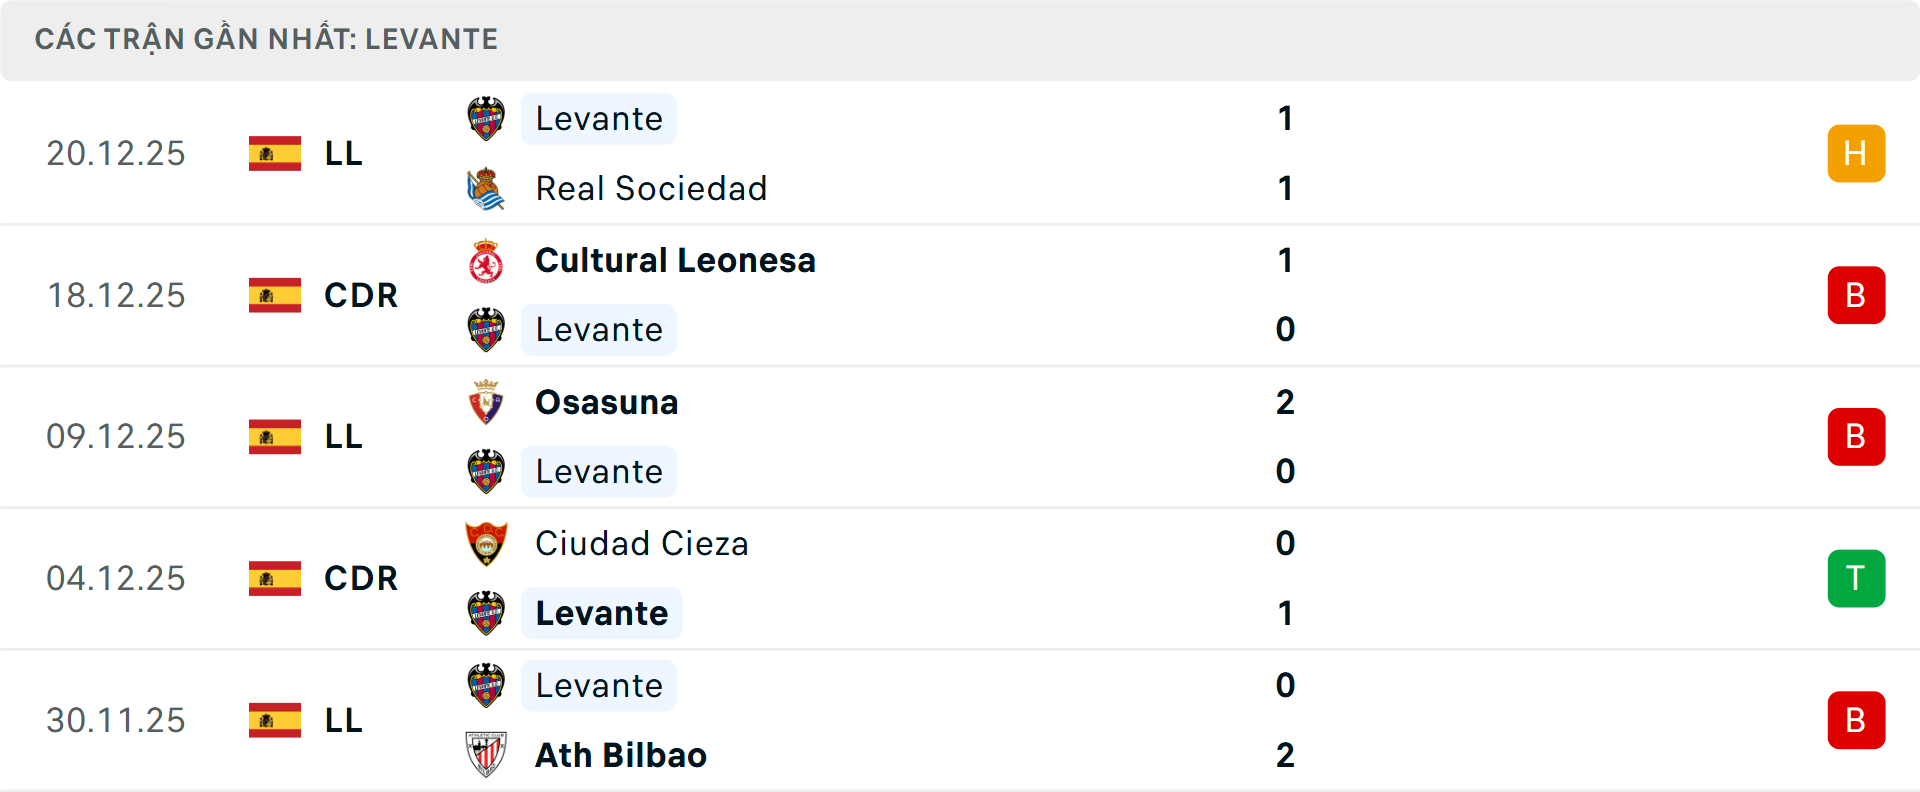Click Spain flag beside the 18.12.25 match
Screen dimensions: 1920x792
point(275,295)
